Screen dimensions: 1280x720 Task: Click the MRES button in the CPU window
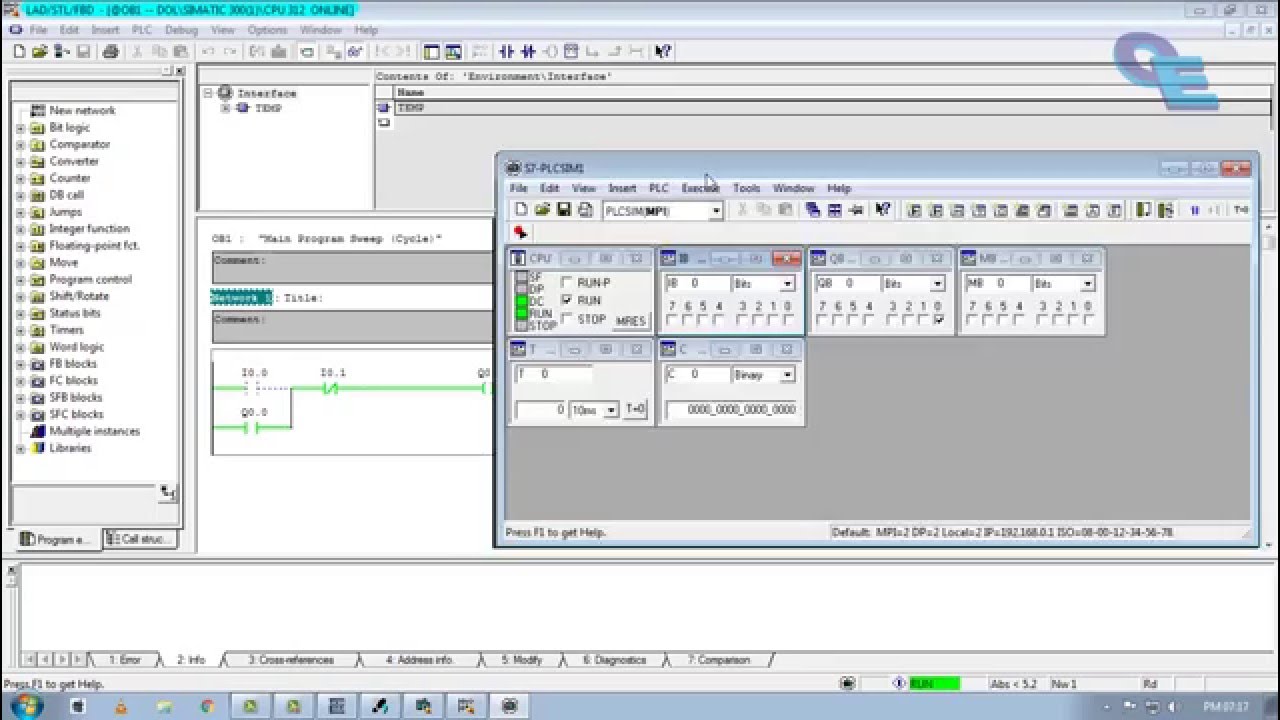click(630, 321)
